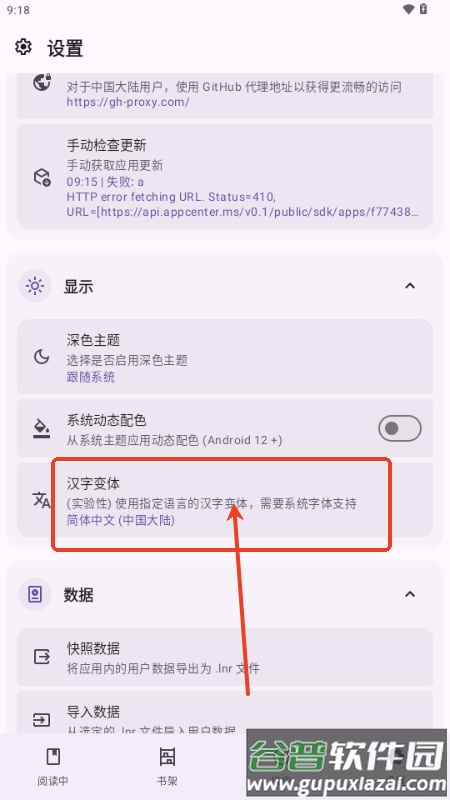
Task: Click the sun icon beside 显示
Action: [35, 286]
